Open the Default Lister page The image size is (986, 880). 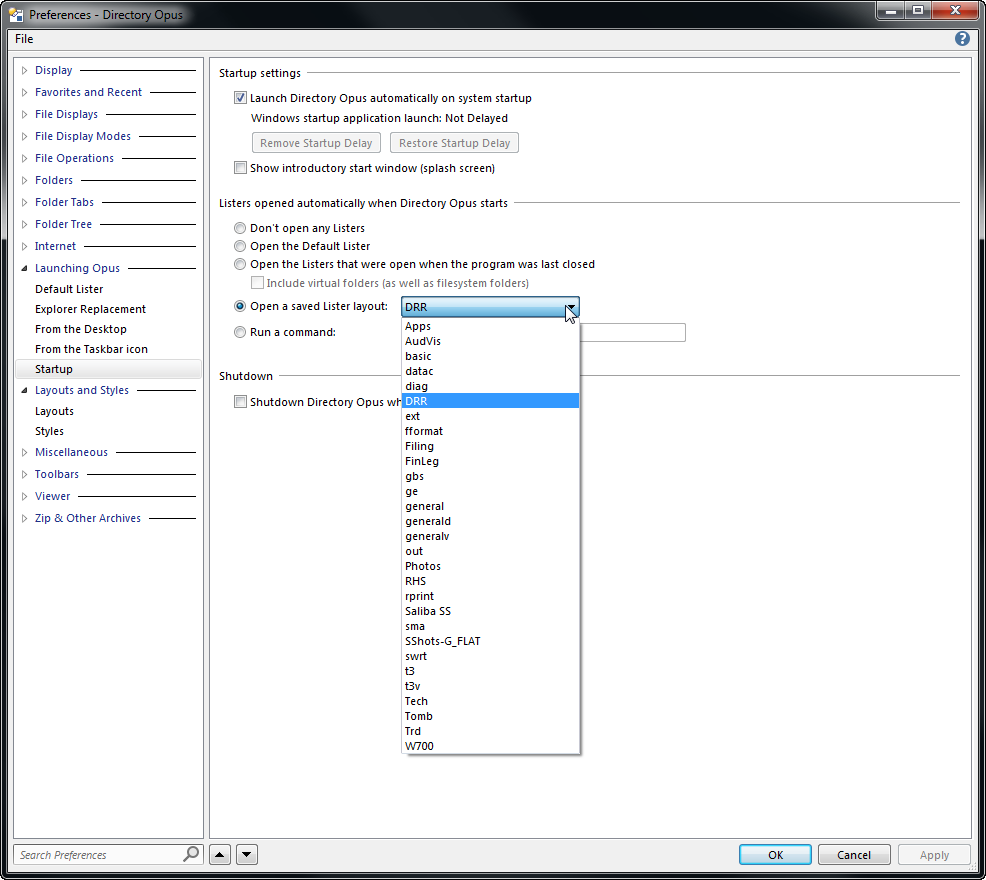[x=69, y=289]
